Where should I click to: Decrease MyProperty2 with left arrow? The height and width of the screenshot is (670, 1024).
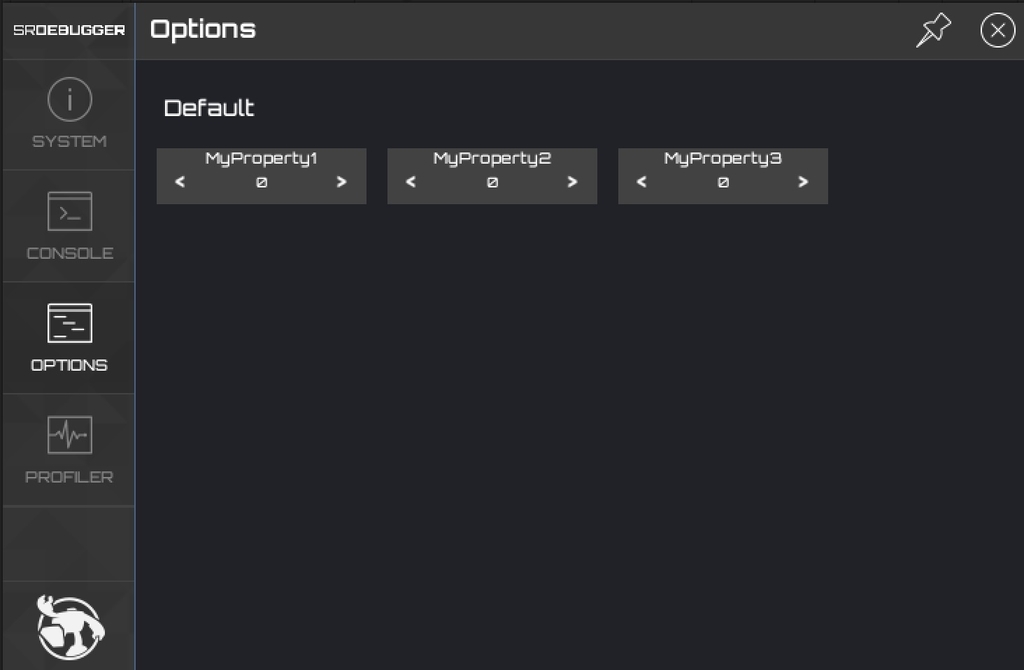click(x=411, y=182)
